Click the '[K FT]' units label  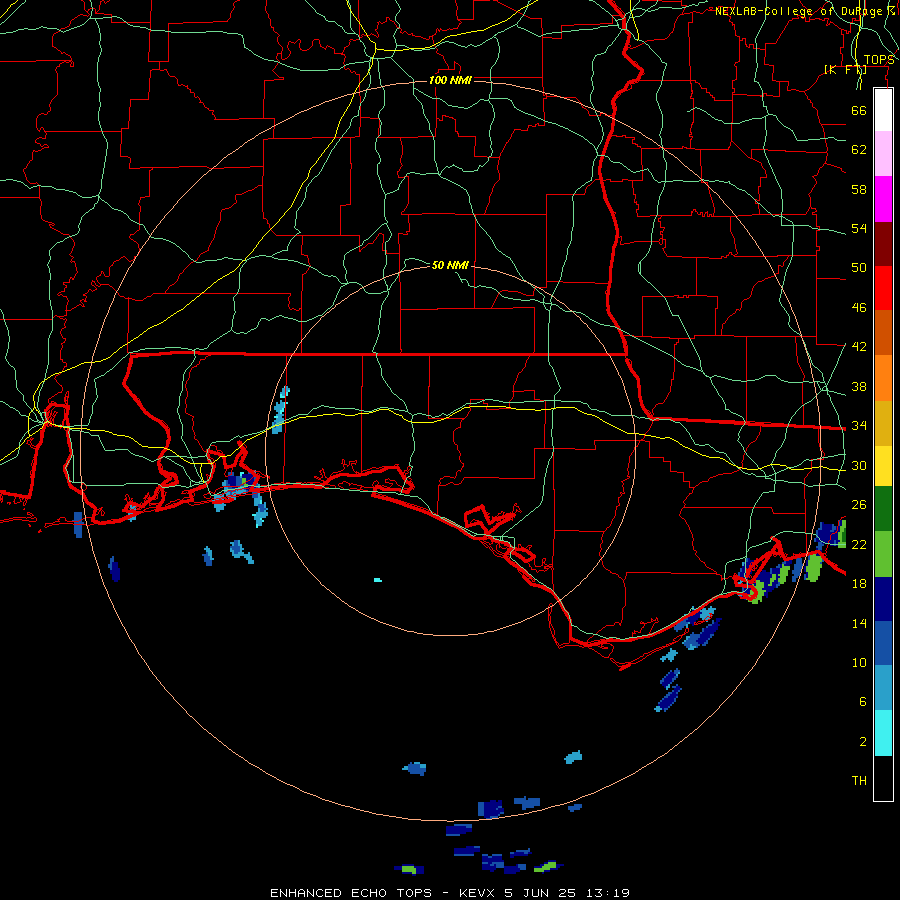coord(845,70)
